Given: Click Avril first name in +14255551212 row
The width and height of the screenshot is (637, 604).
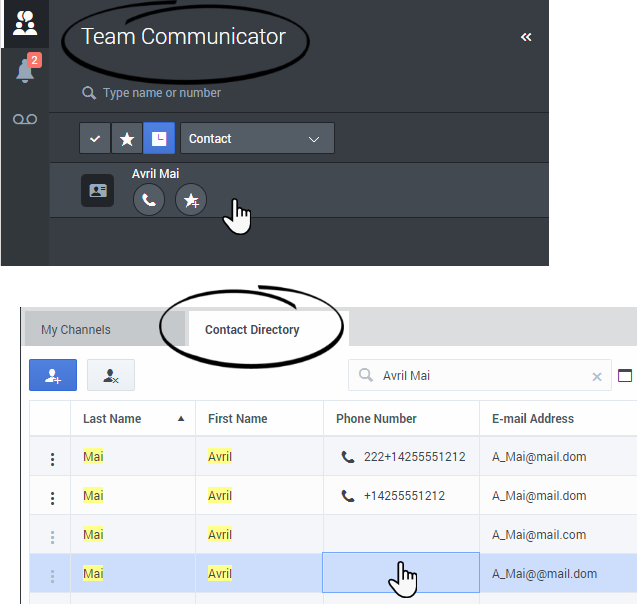Looking at the screenshot, I should [220, 496].
